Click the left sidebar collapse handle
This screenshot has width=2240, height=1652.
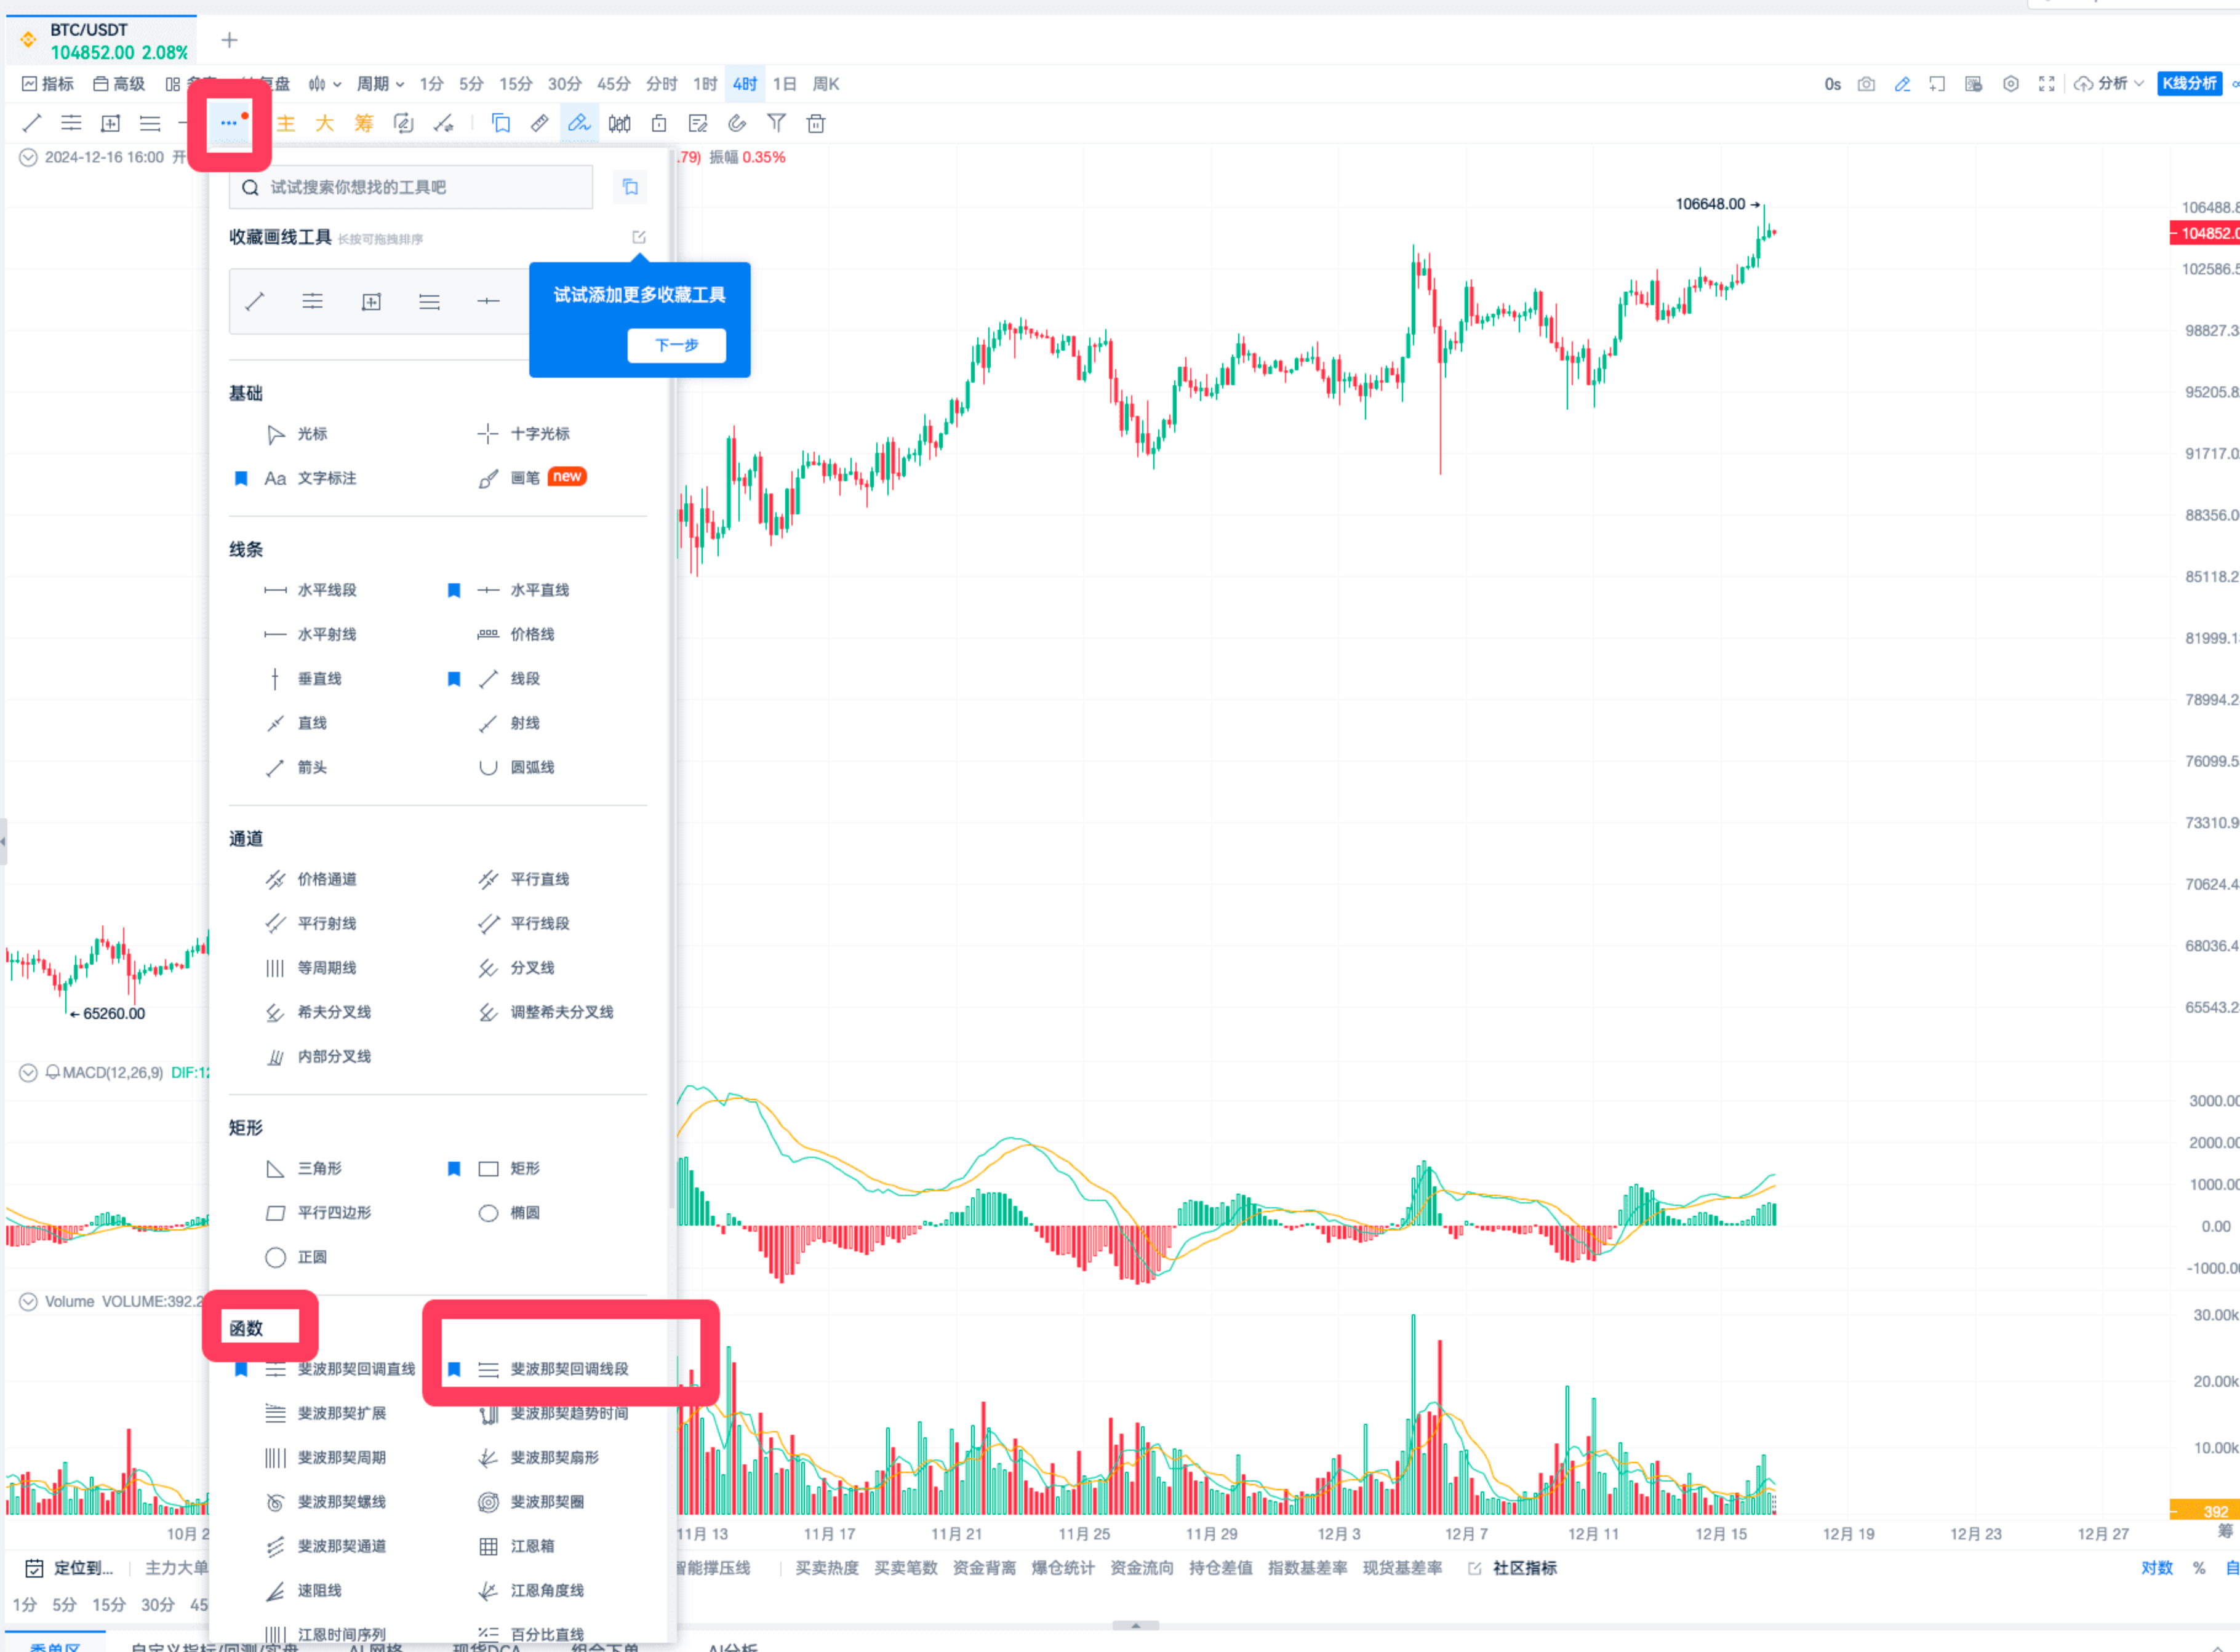(x=3, y=842)
